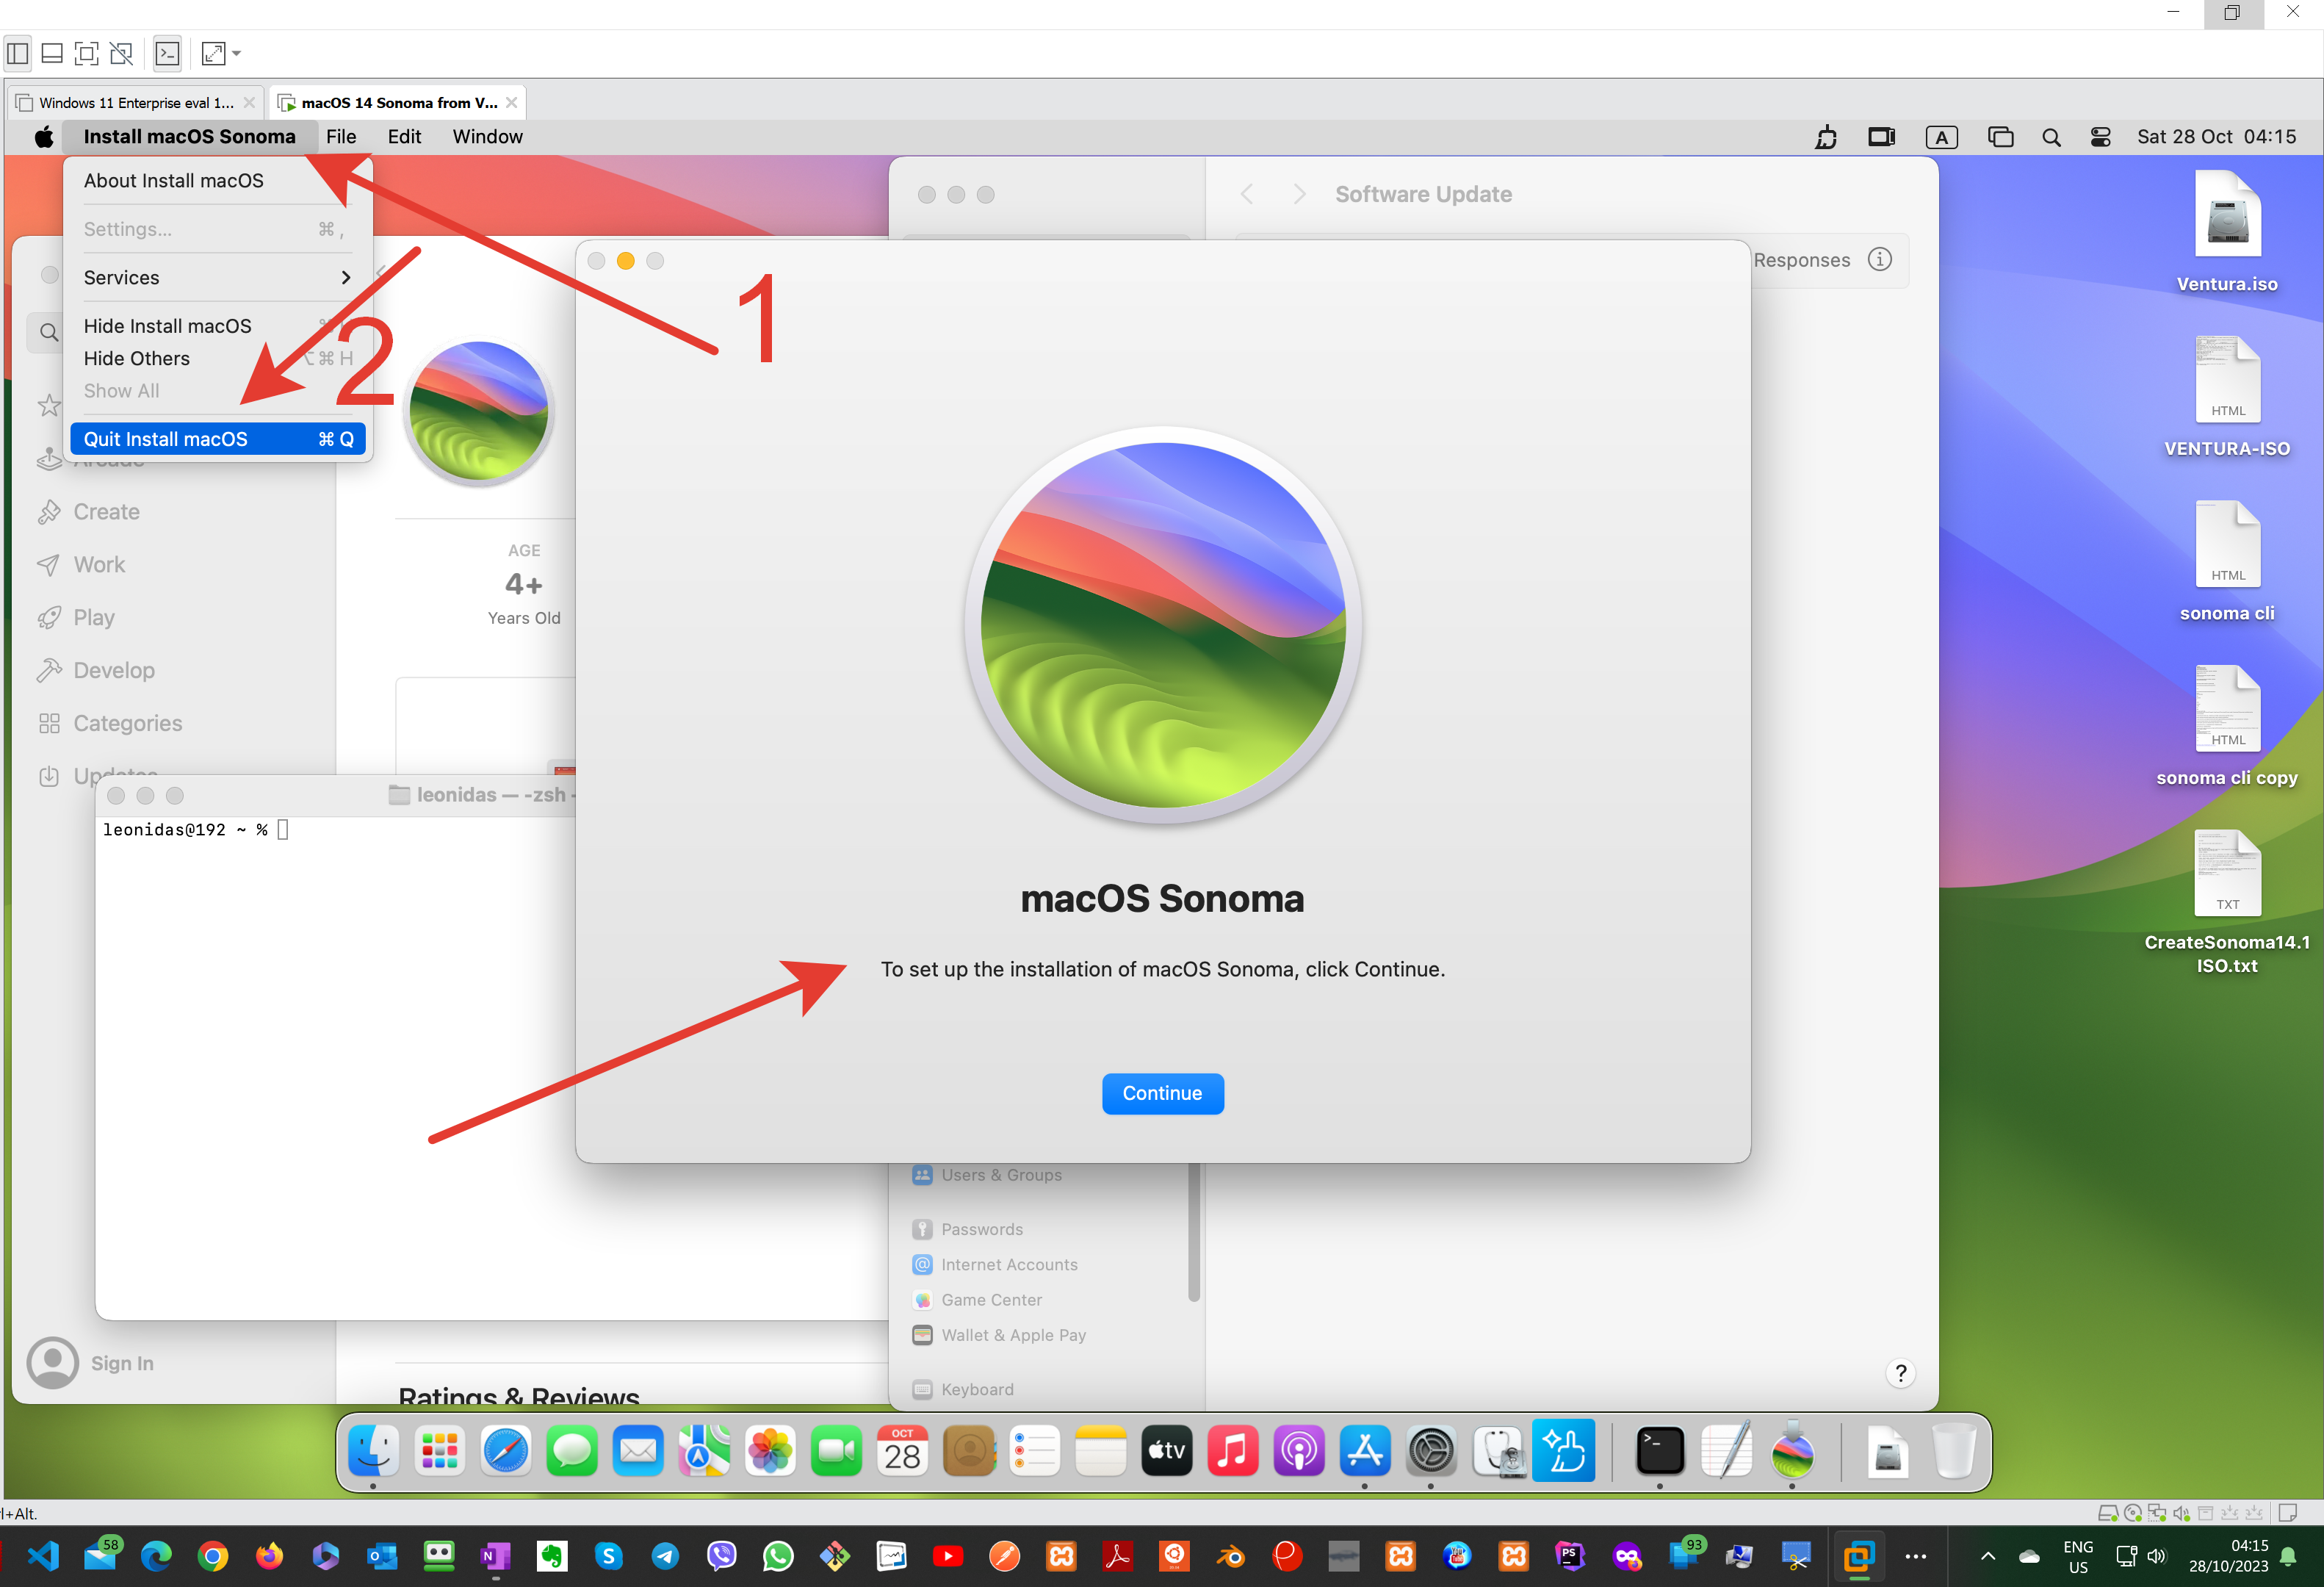The width and height of the screenshot is (2324, 1587).
Task: Select About Install macOS
Action: pyautogui.click(x=217, y=180)
